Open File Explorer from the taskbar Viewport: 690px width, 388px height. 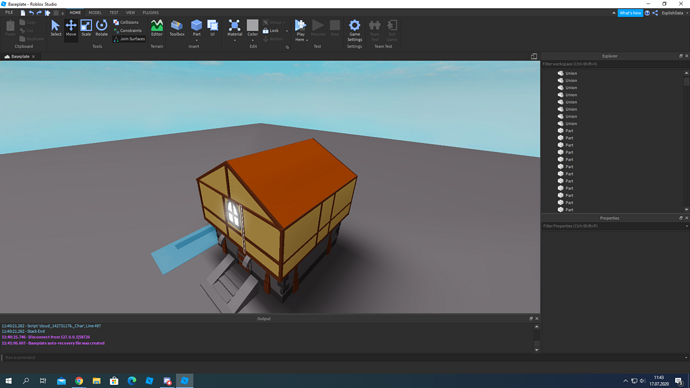click(96, 381)
